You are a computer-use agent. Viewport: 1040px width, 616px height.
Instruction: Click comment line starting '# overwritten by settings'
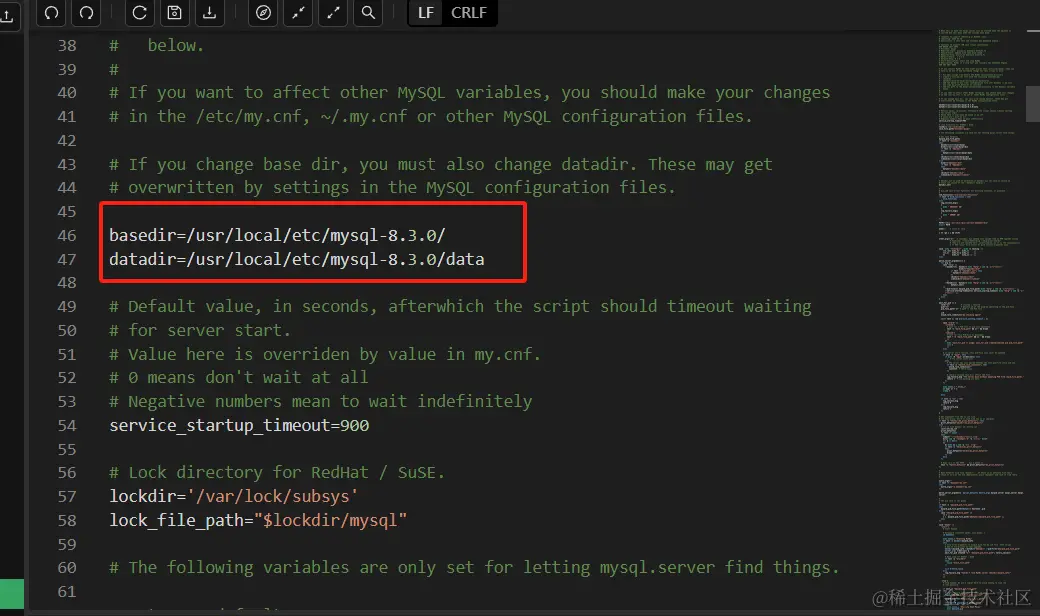392,188
